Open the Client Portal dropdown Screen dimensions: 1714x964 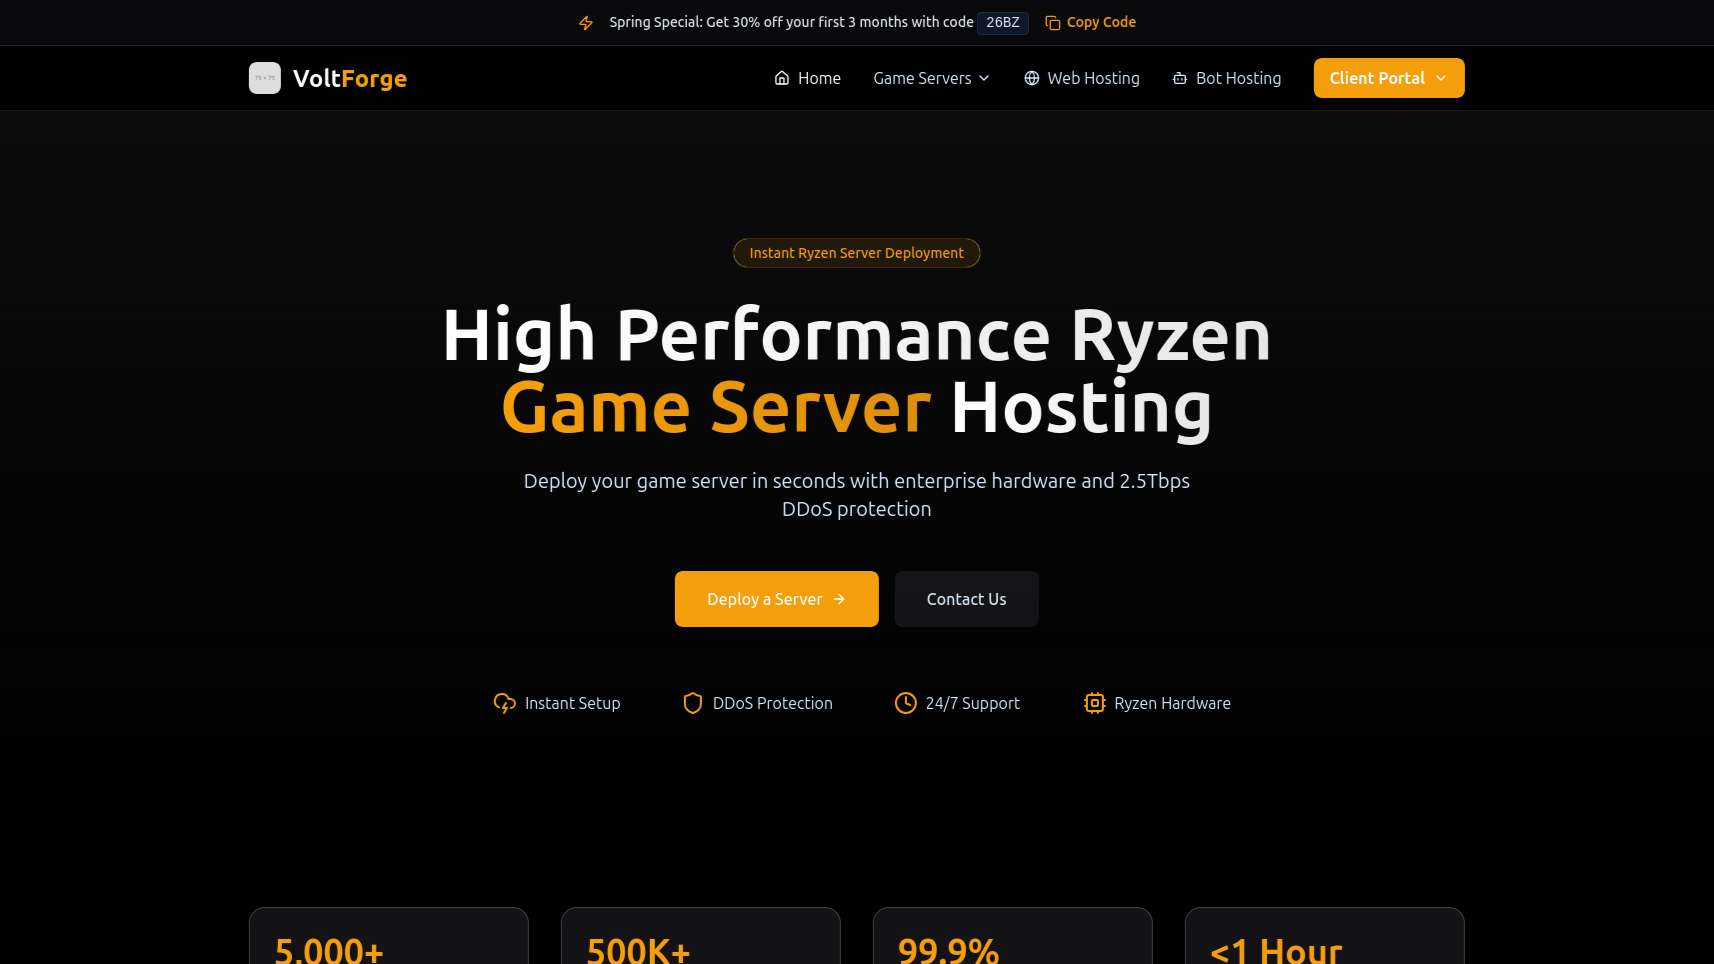(x=1388, y=78)
